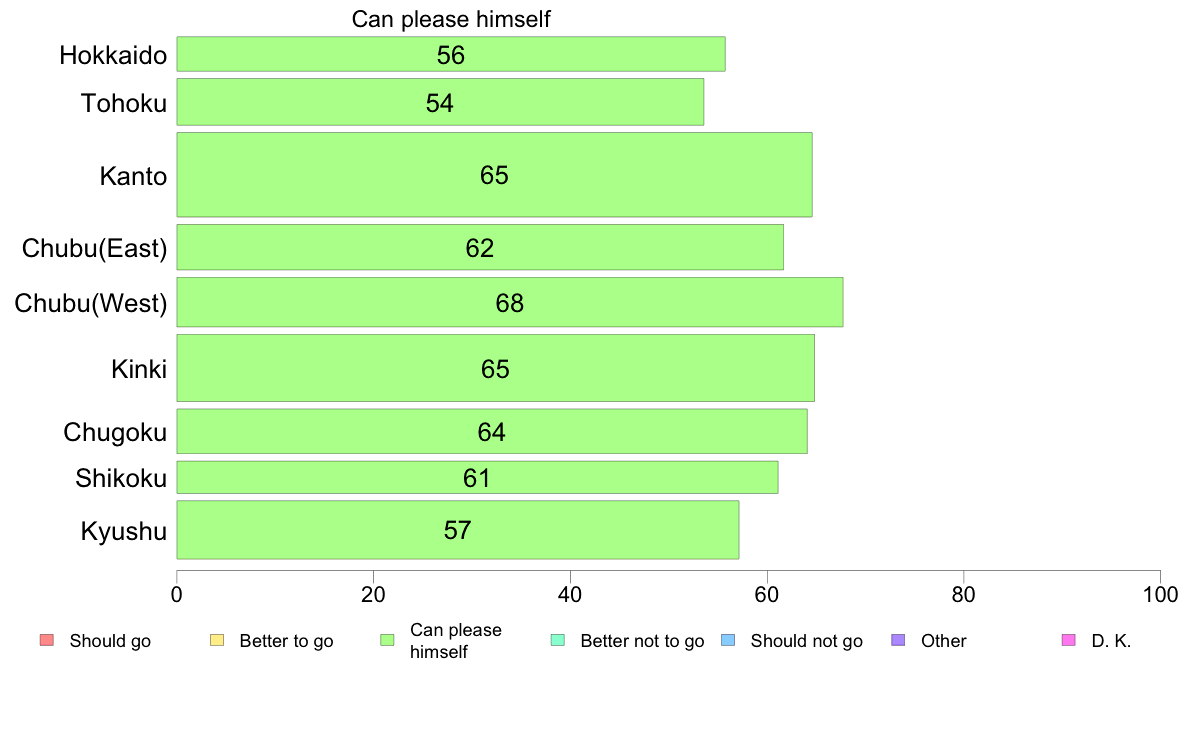Select the Kyushu bar showing 57
The height and width of the screenshot is (736, 1188).
tap(458, 530)
